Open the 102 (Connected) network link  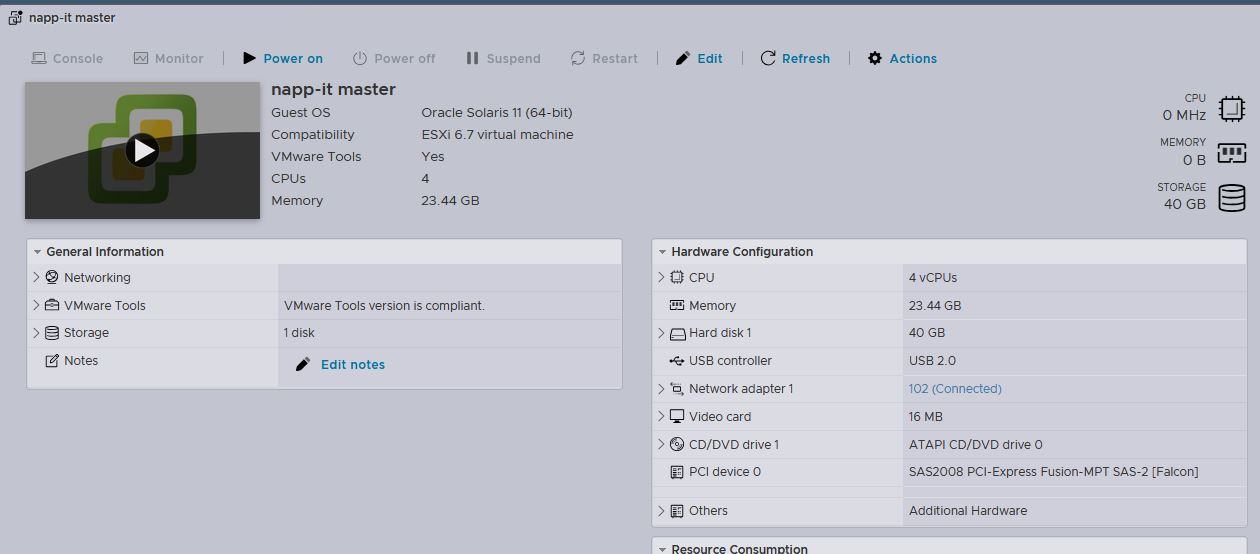tap(955, 389)
